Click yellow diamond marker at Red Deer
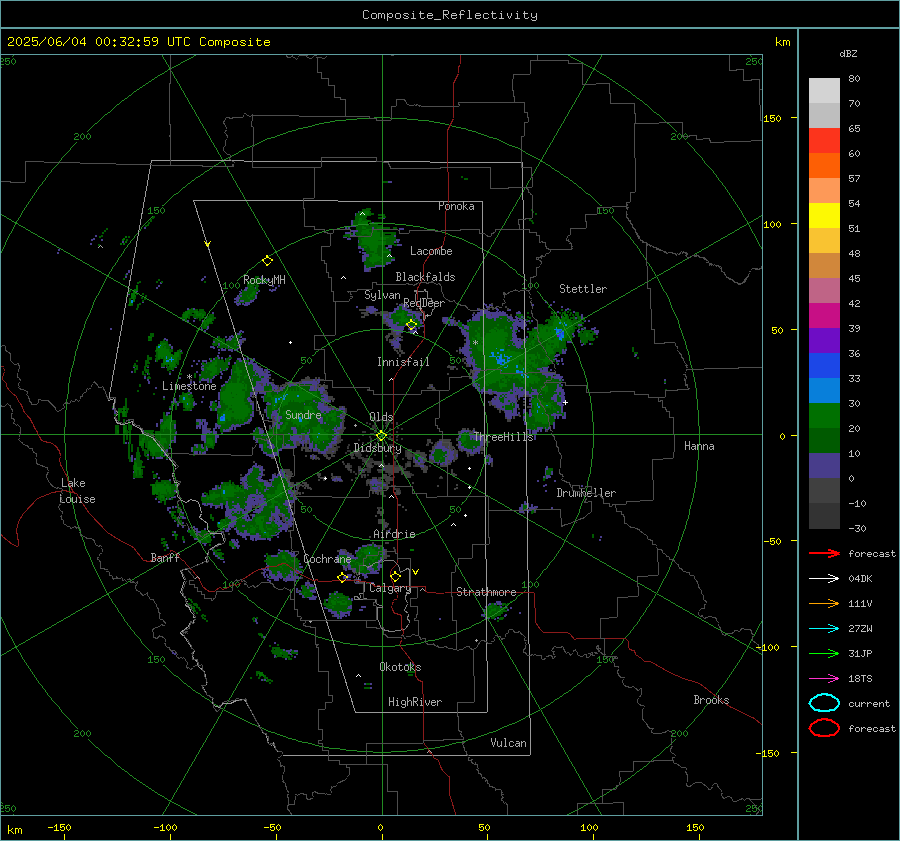This screenshot has width=900, height=841. tap(411, 325)
